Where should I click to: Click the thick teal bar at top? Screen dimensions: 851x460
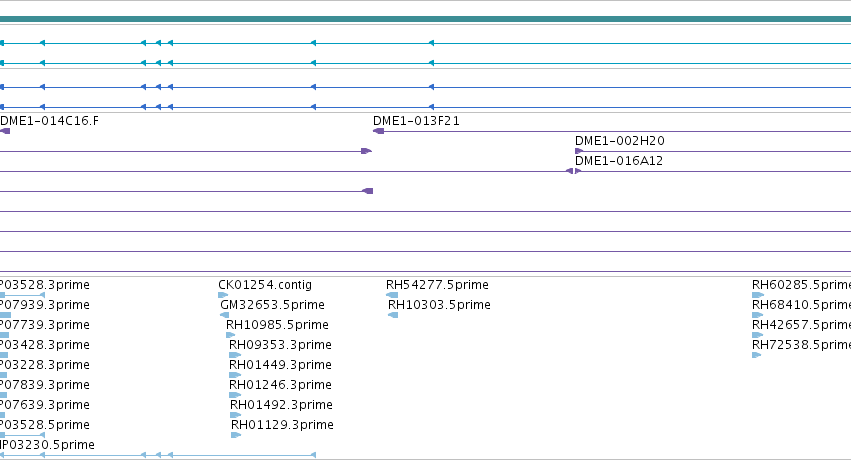pyautogui.click(x=426, y=20)
